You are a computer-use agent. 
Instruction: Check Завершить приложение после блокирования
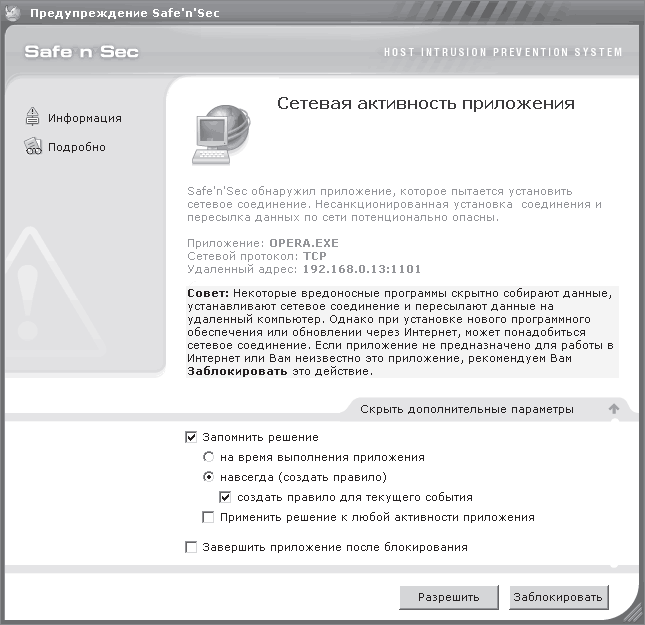pos(191,547)
